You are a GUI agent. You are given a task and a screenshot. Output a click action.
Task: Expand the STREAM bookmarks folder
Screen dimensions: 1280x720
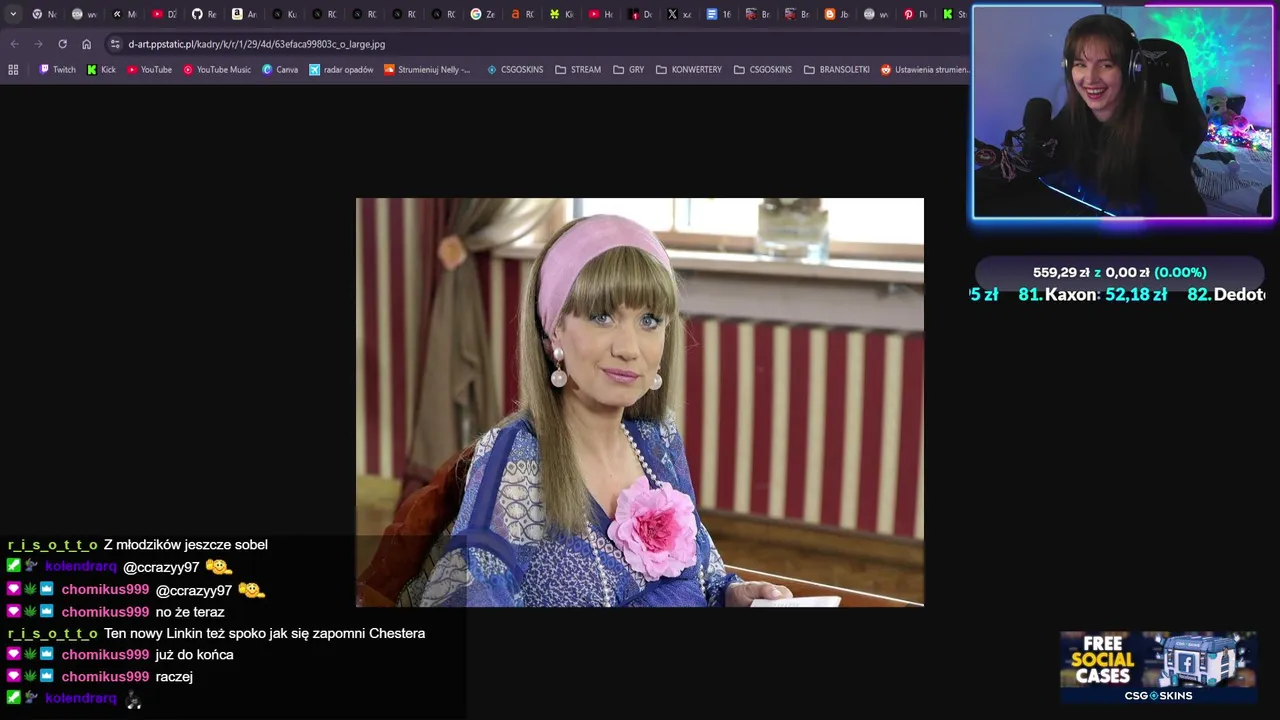(x=578, y=70)
